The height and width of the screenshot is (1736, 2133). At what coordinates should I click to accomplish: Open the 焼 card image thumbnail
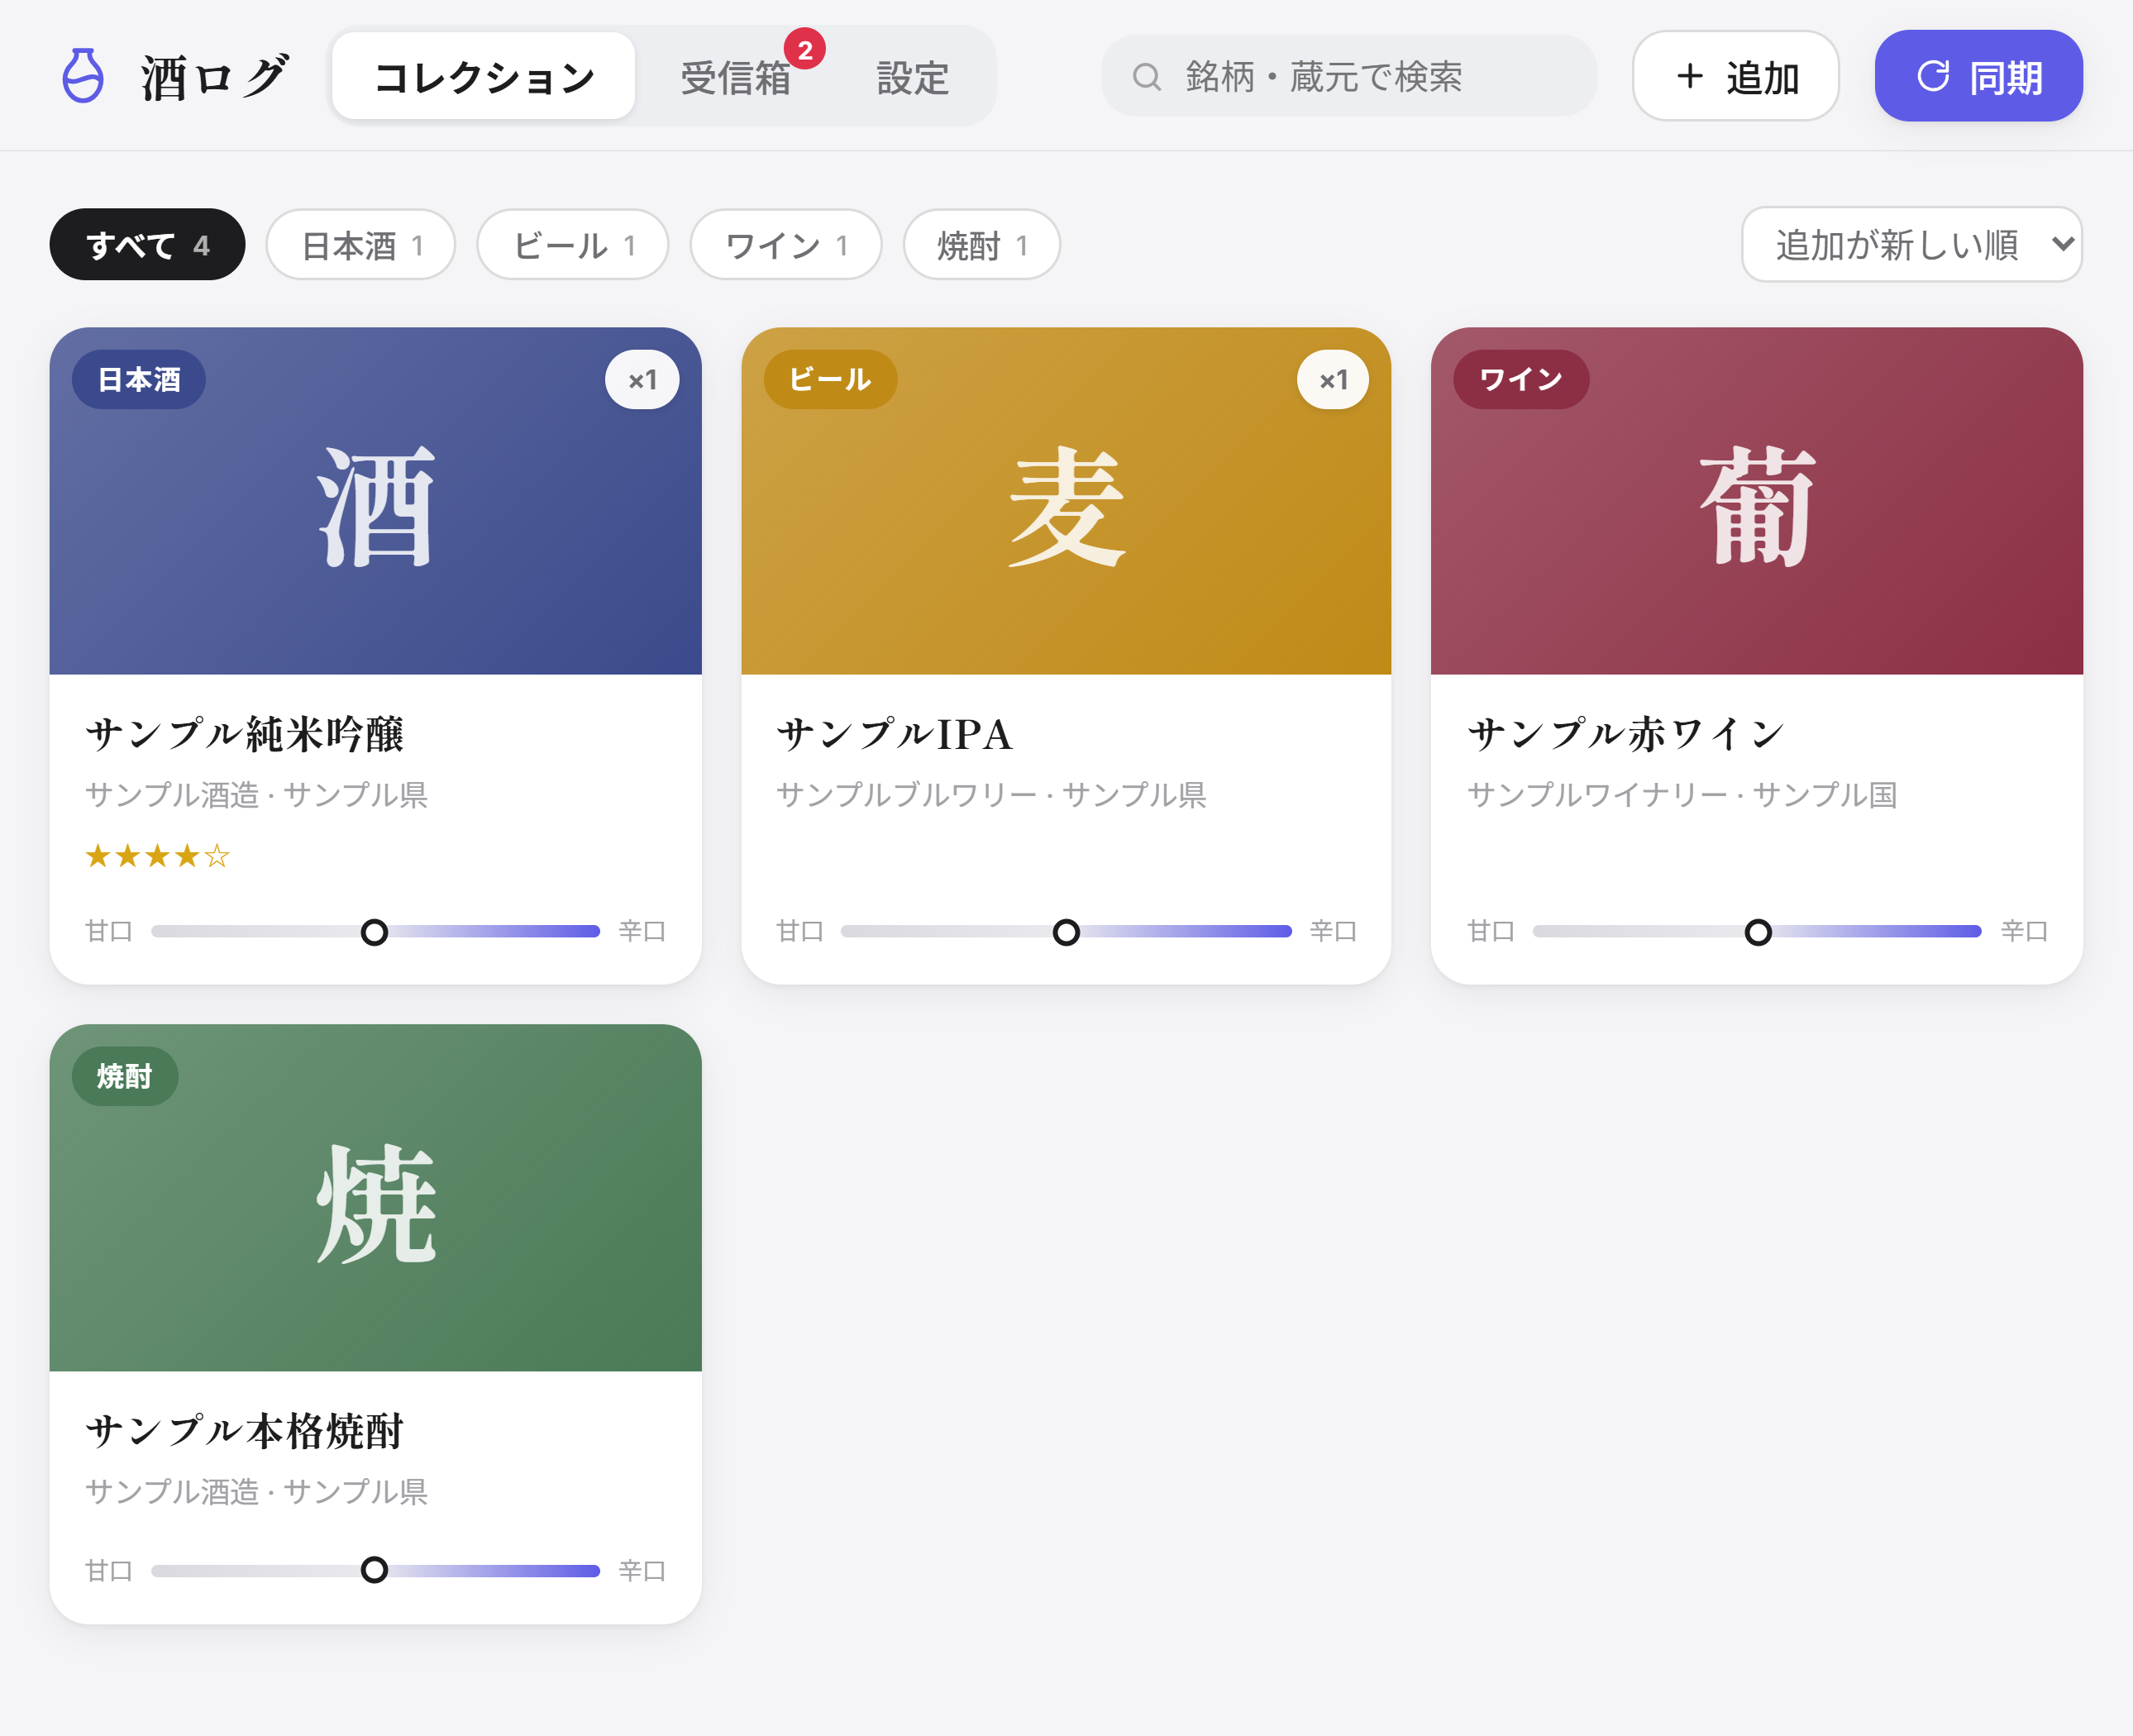pos(375,1198)
